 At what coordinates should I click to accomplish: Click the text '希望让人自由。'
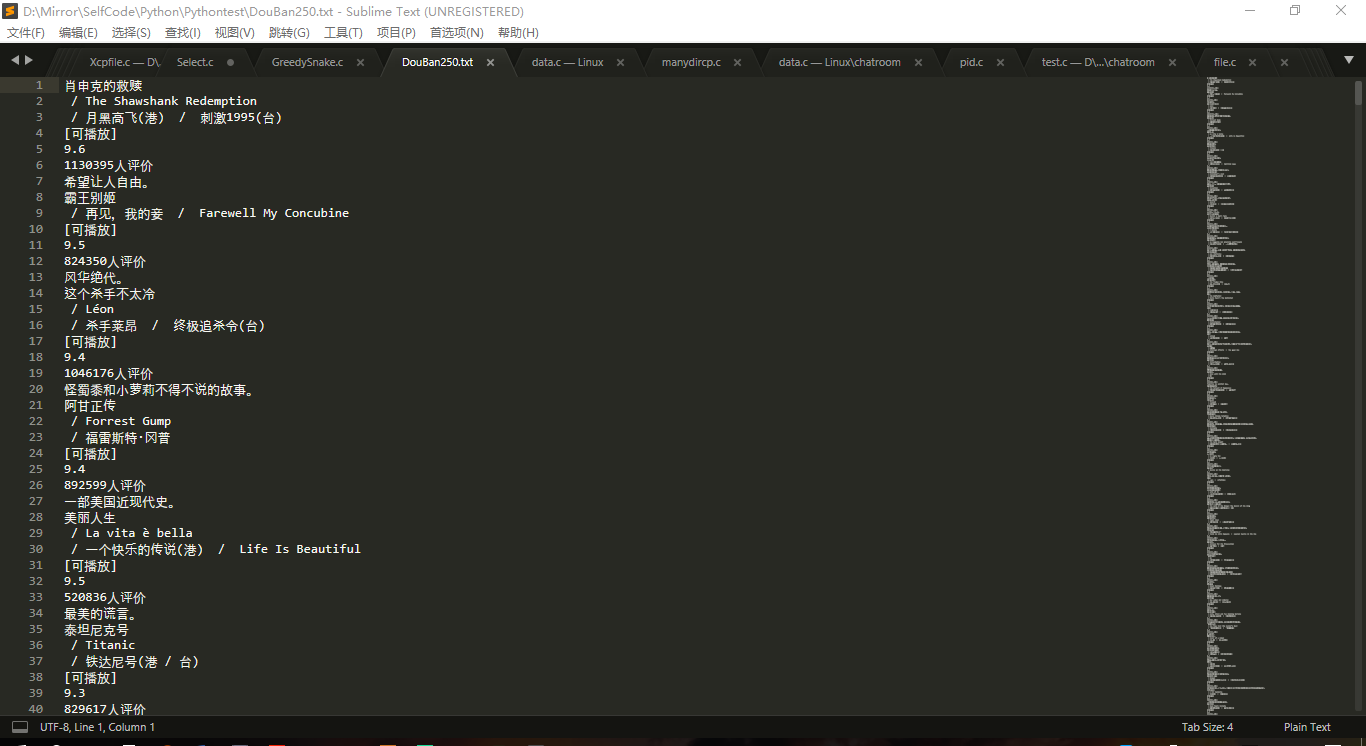coord(108,181)
